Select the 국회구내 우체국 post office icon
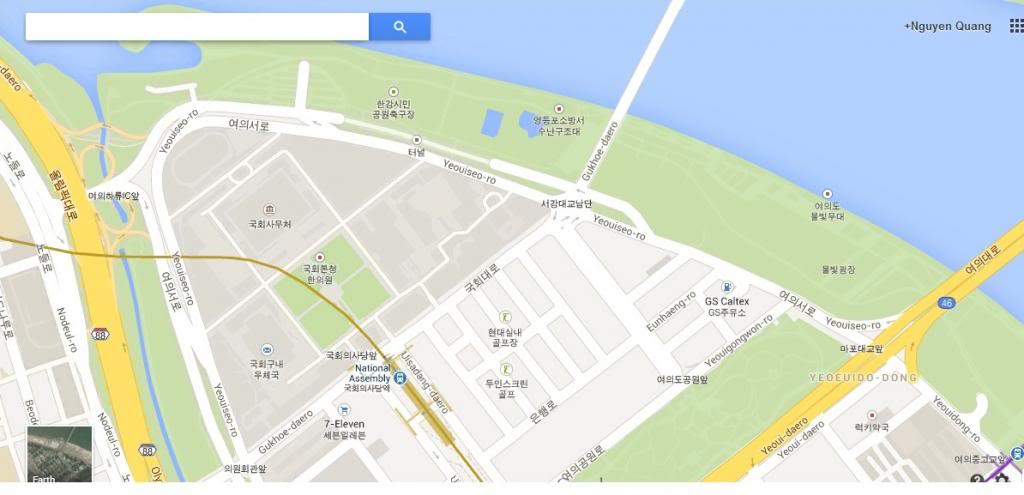The height and width of the screenshot is (495, 1024). (x=266, y=349)
